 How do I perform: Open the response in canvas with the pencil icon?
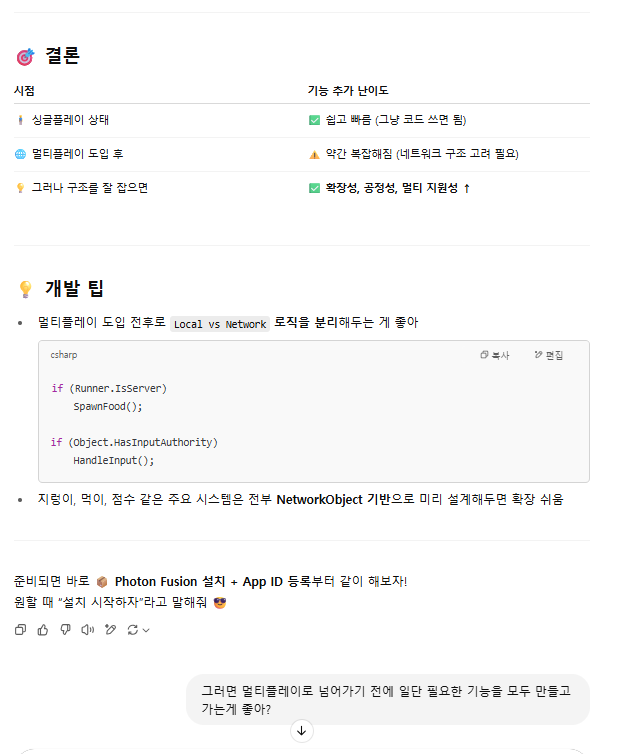(x=110, y=629)
